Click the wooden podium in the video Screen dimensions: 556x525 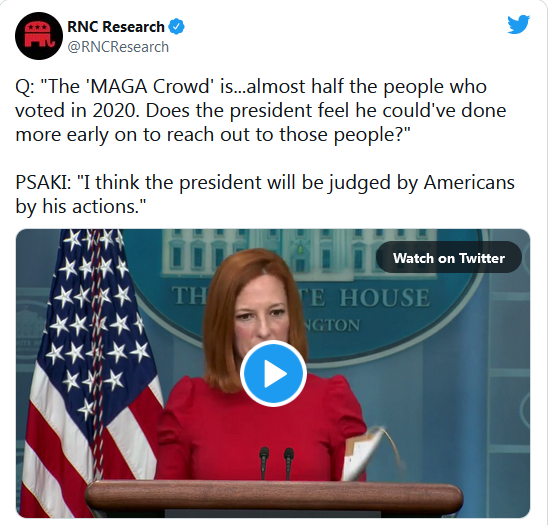coord(274,499)
